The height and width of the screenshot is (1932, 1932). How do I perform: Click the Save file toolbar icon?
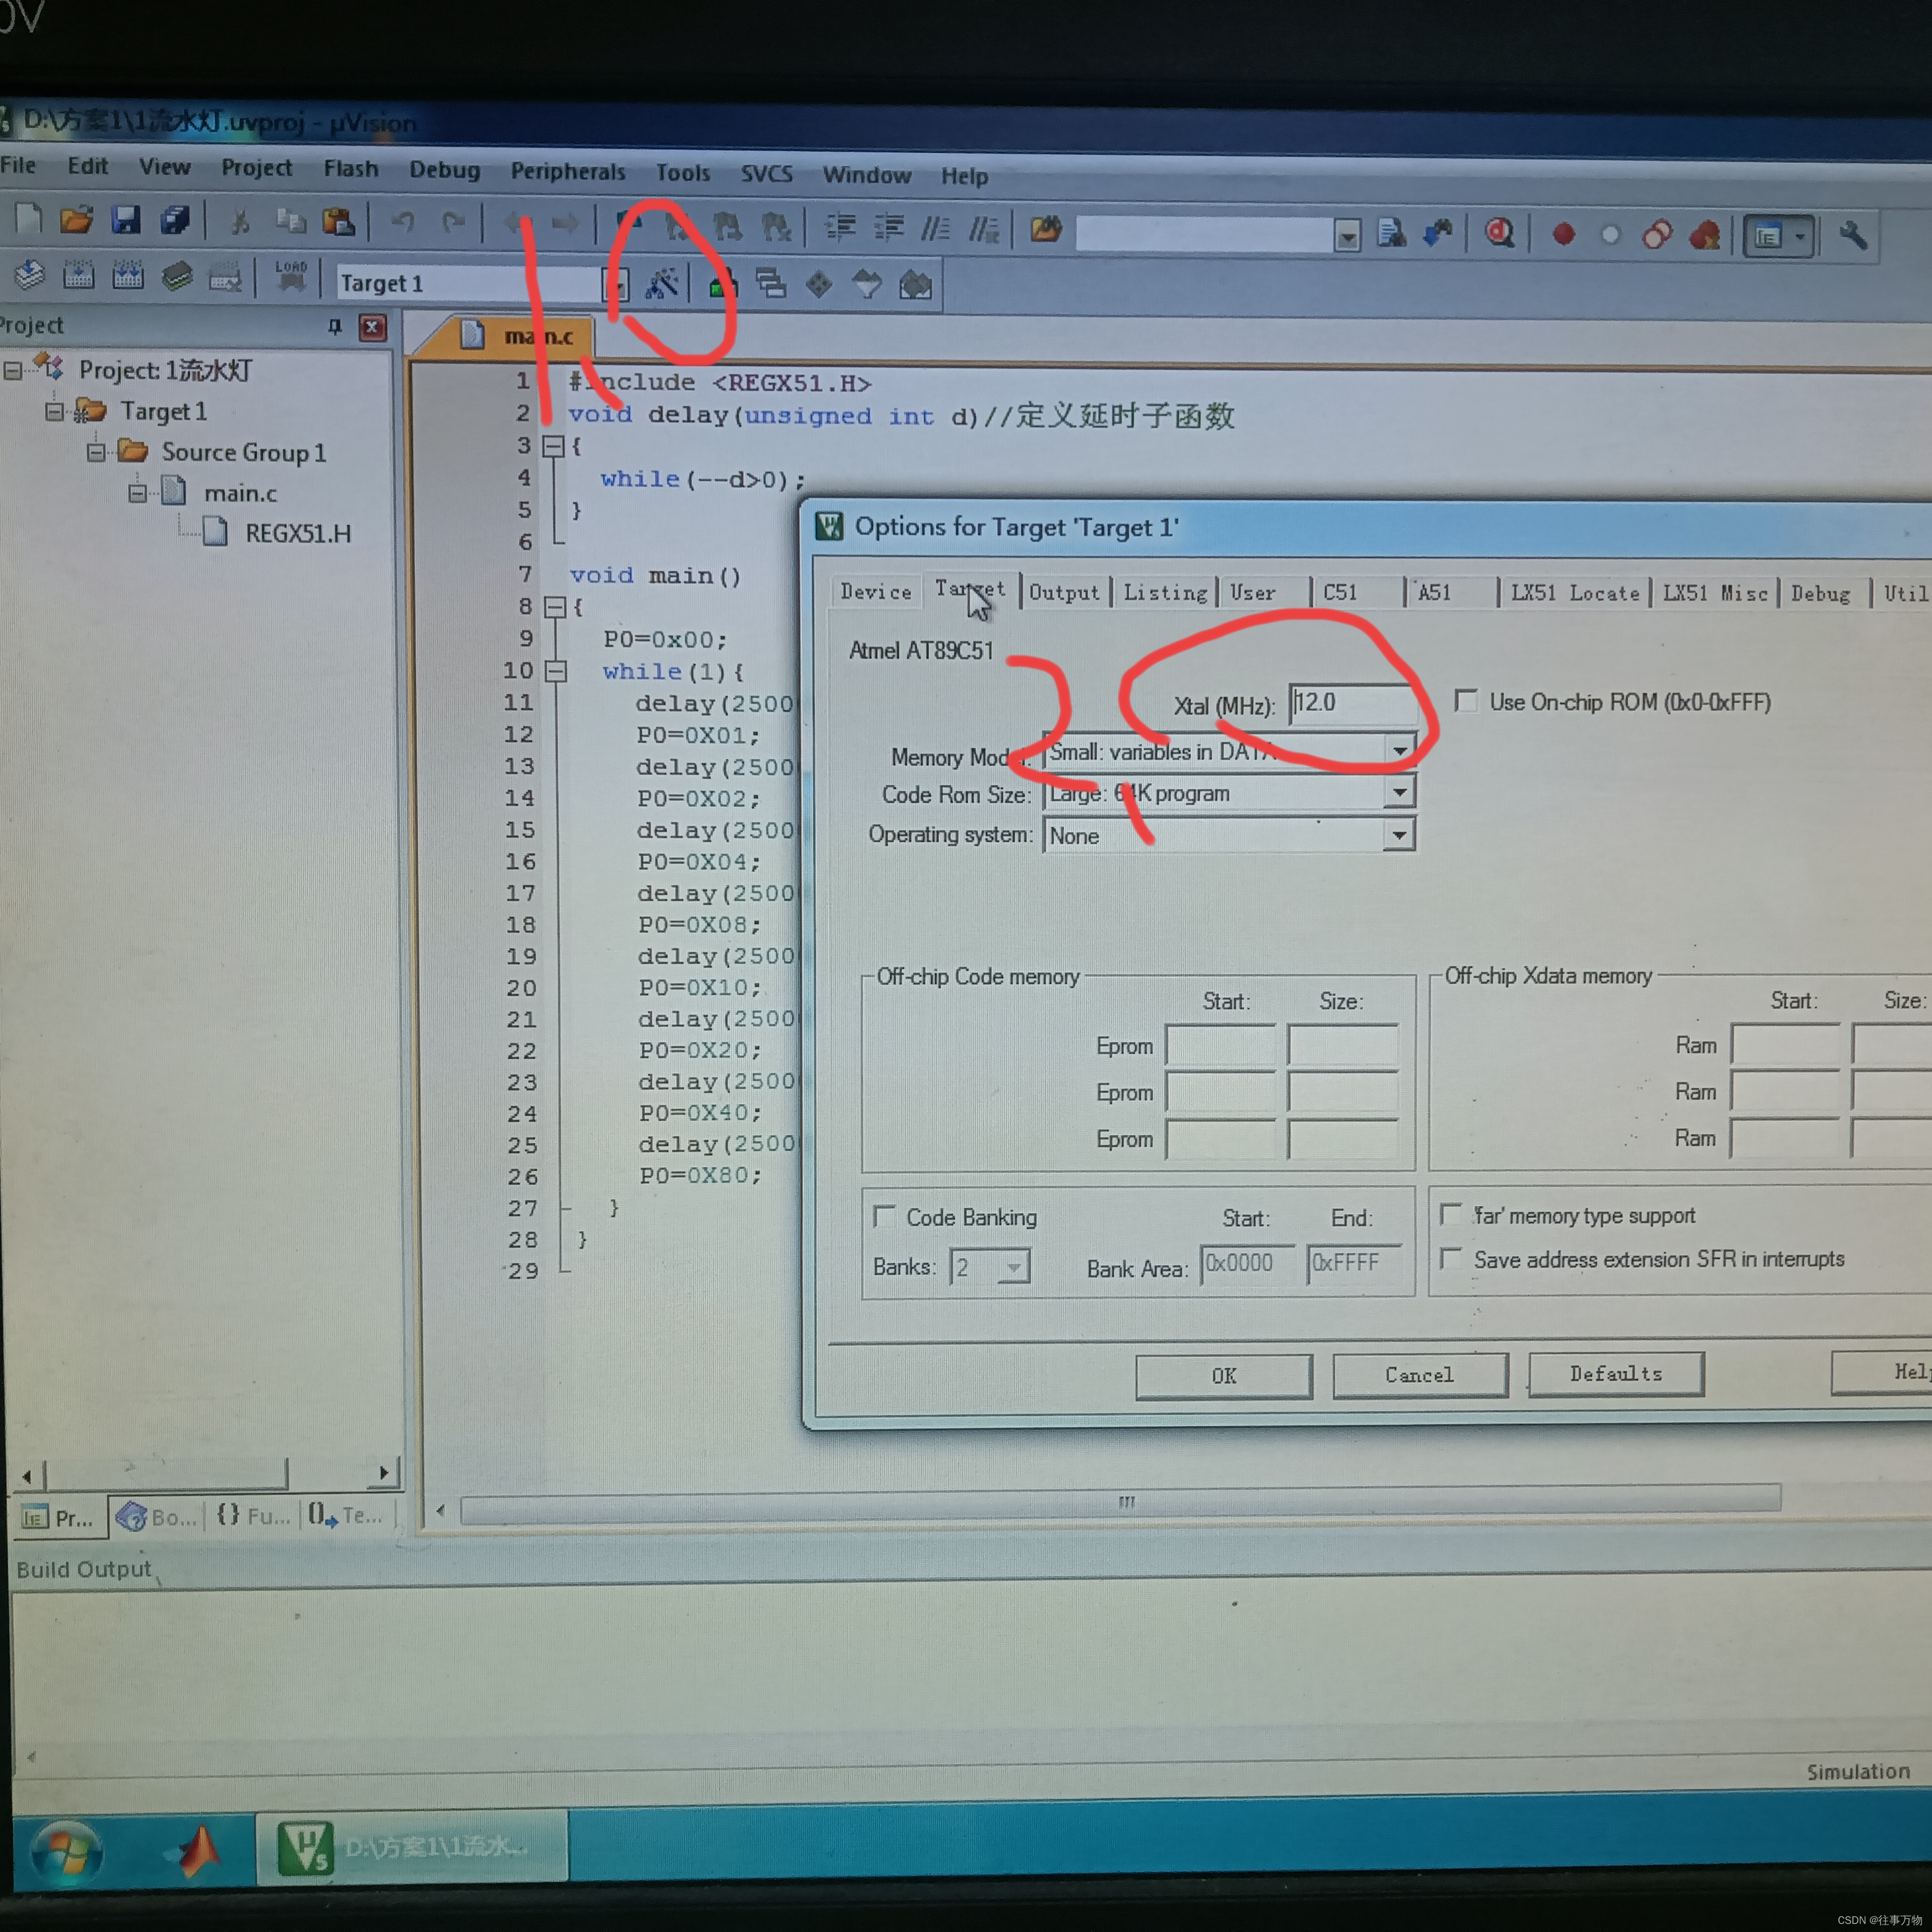[x=126, y=219]
